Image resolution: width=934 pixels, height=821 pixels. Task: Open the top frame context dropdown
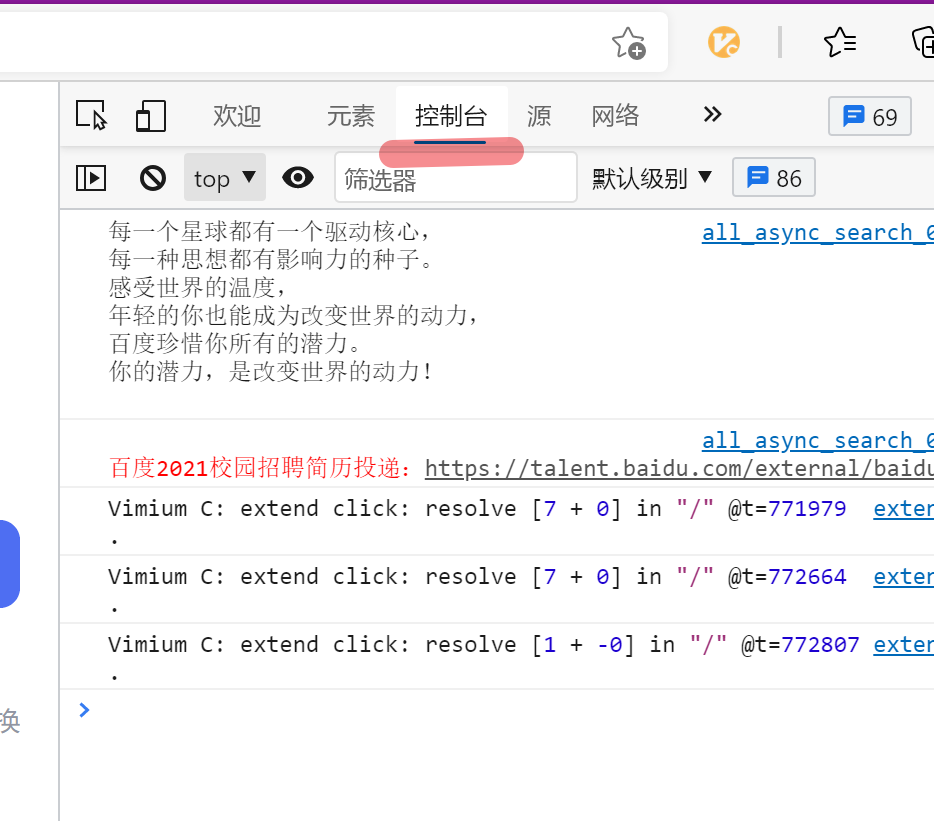tap(223, 177)
